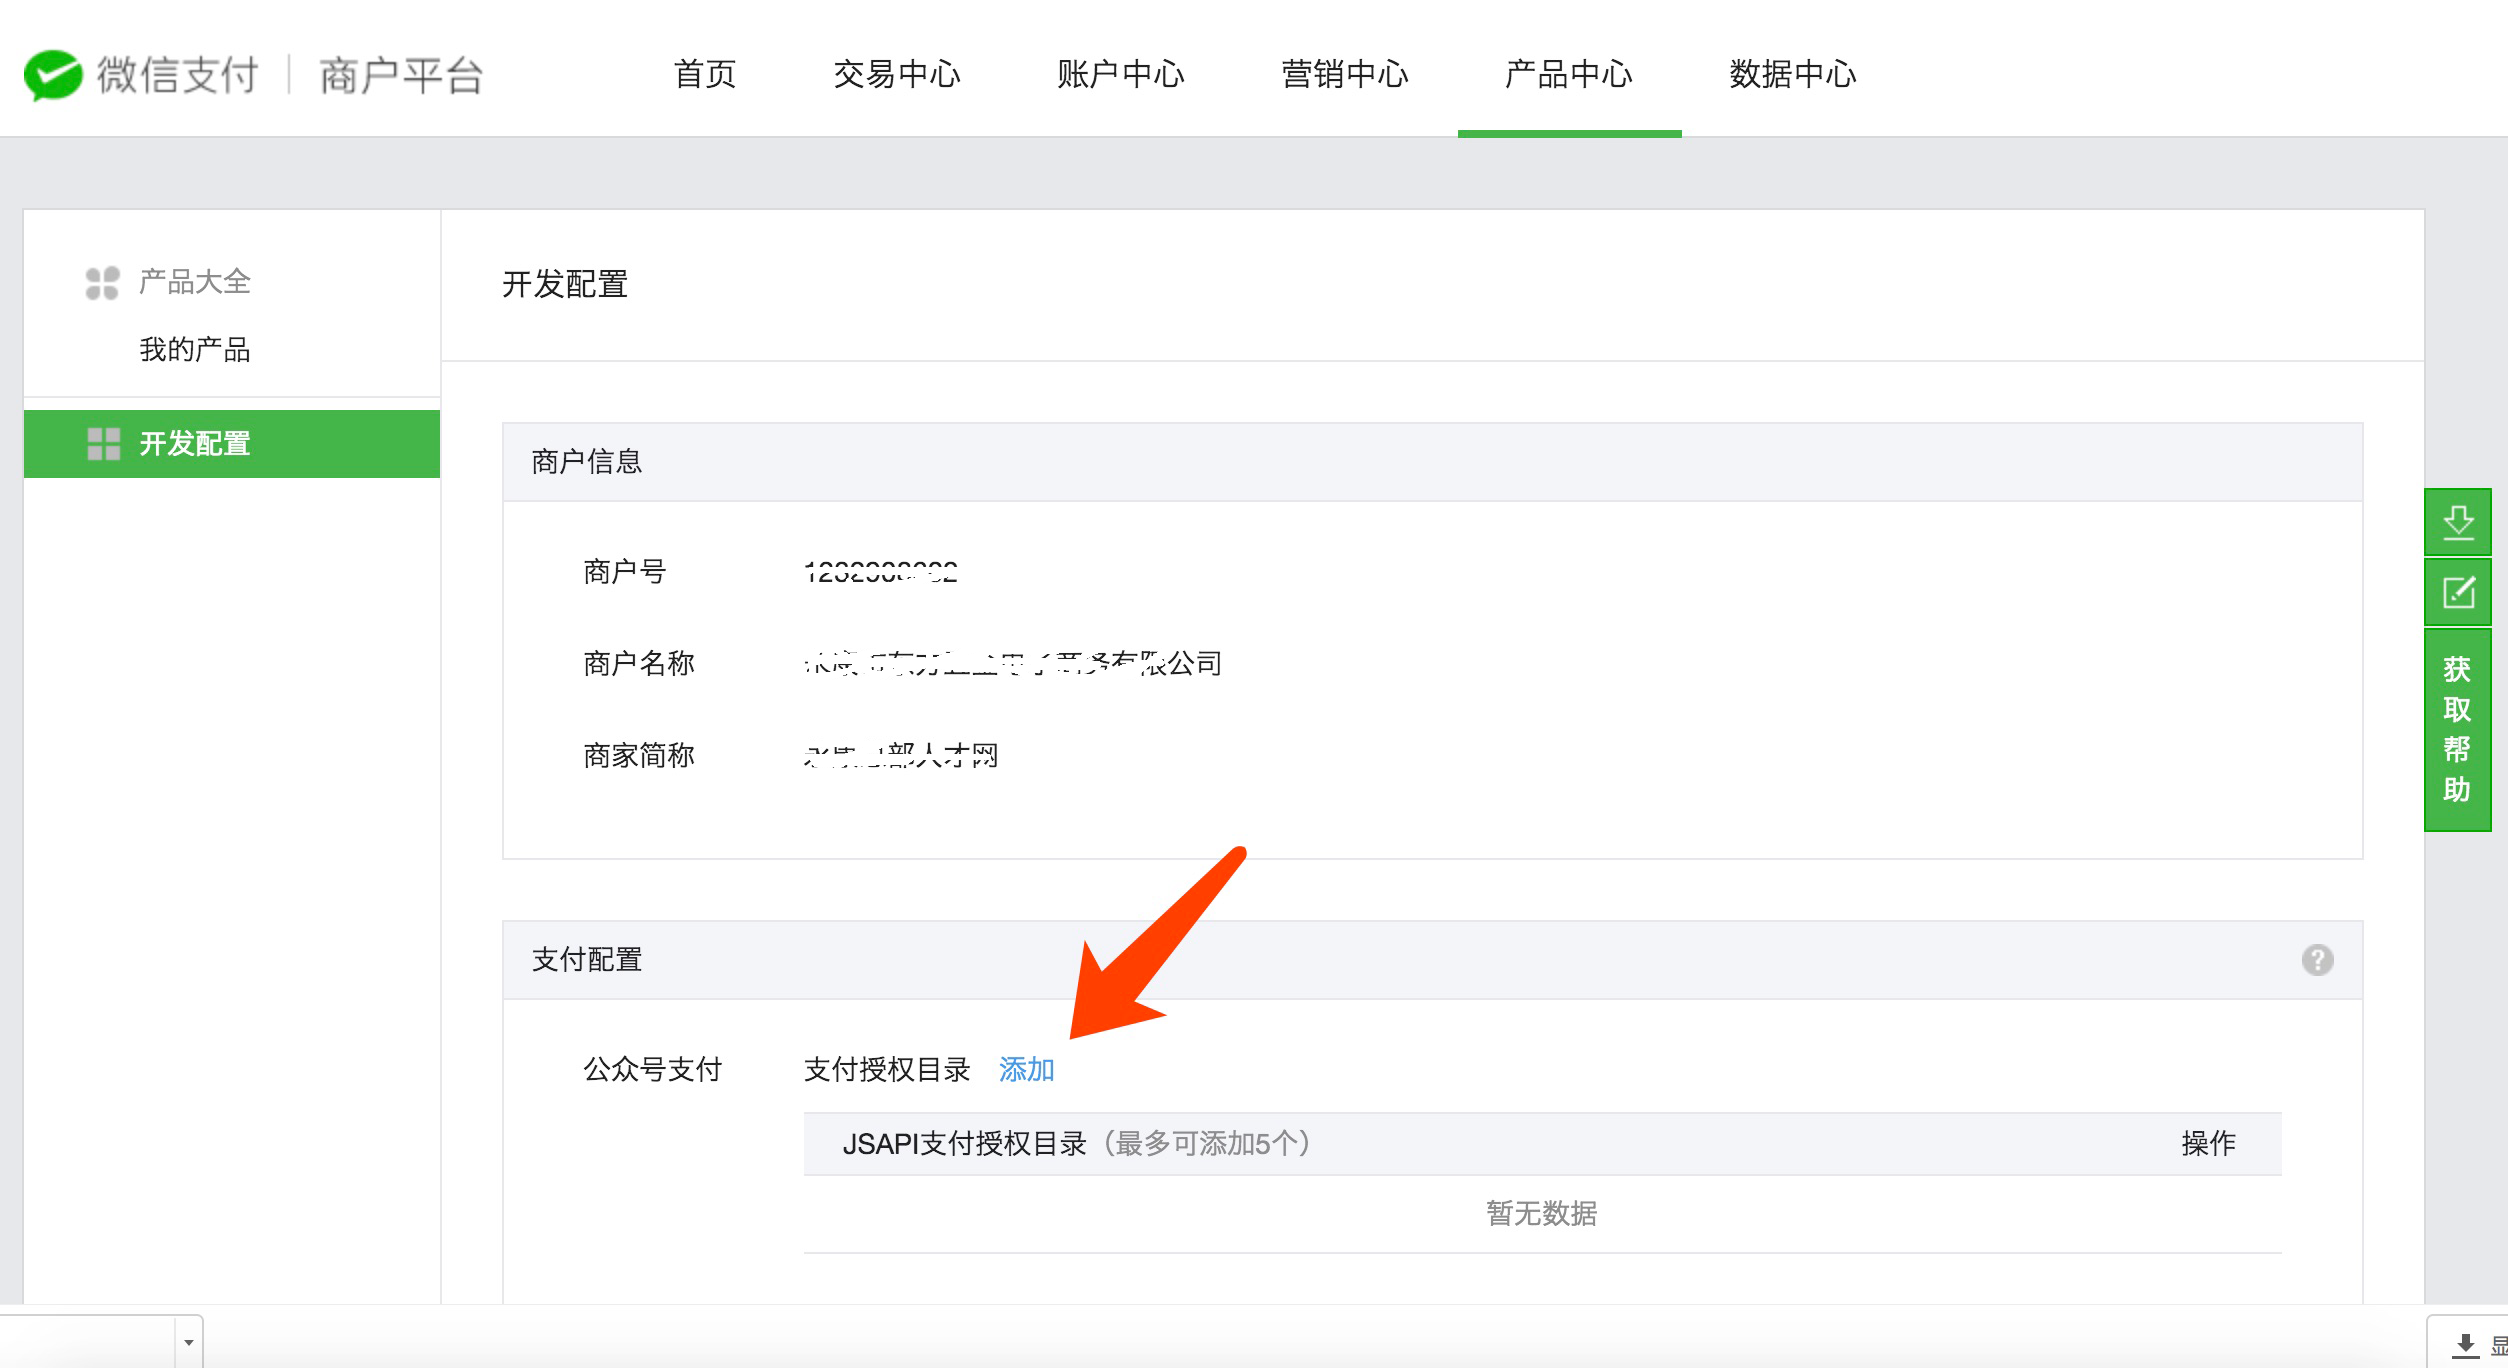Click the 添加 link for 支付授权目录
This screenshot has height=1368, width=2508.
pos(1027,1070)
